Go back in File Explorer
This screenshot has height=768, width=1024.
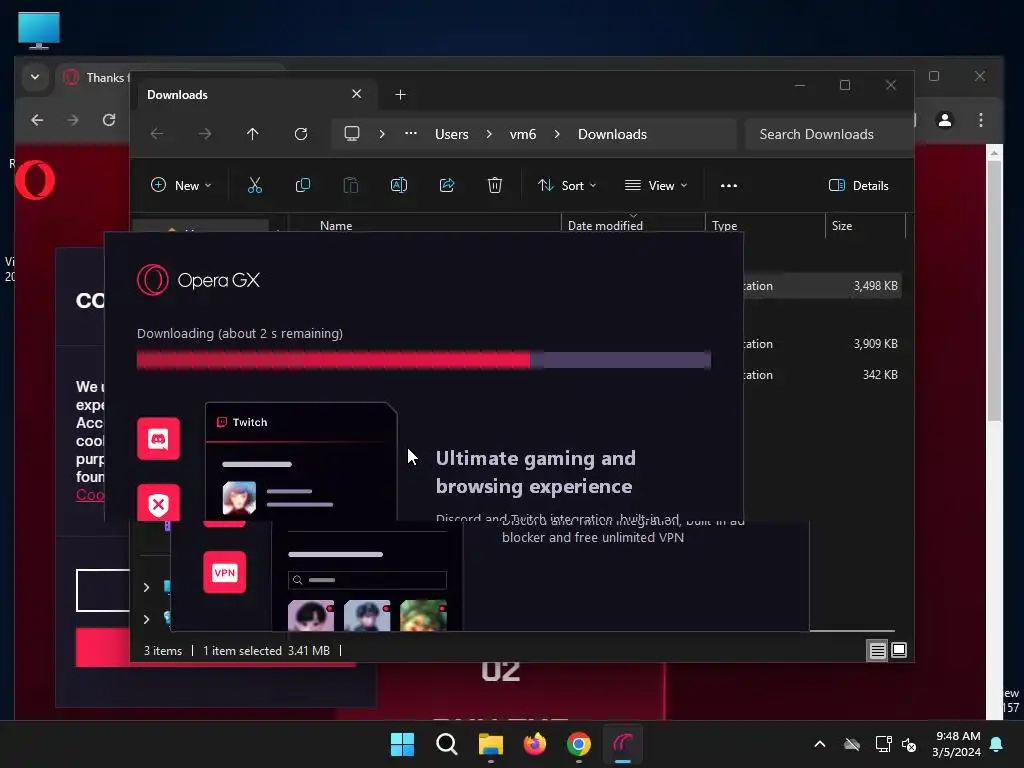coord(157,134)
